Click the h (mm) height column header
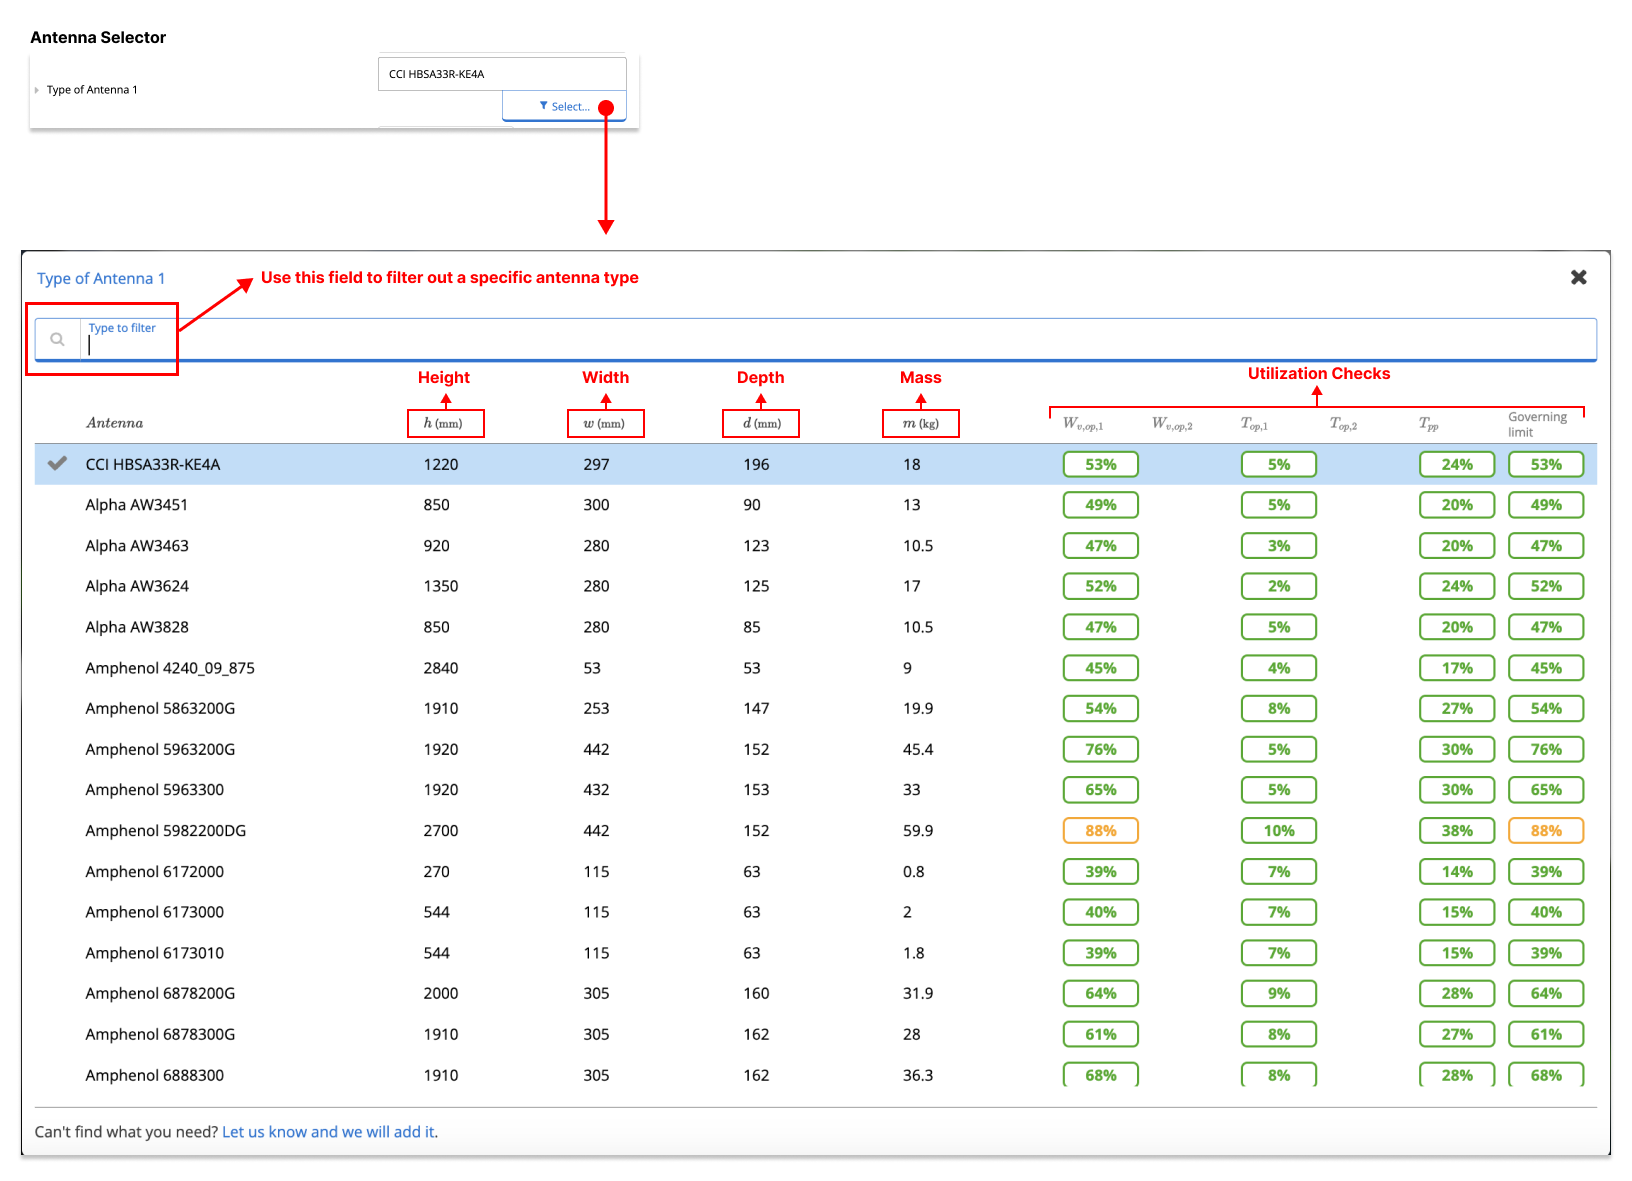This screenshot has height=1181, width=1632. [x=443, y=423]
